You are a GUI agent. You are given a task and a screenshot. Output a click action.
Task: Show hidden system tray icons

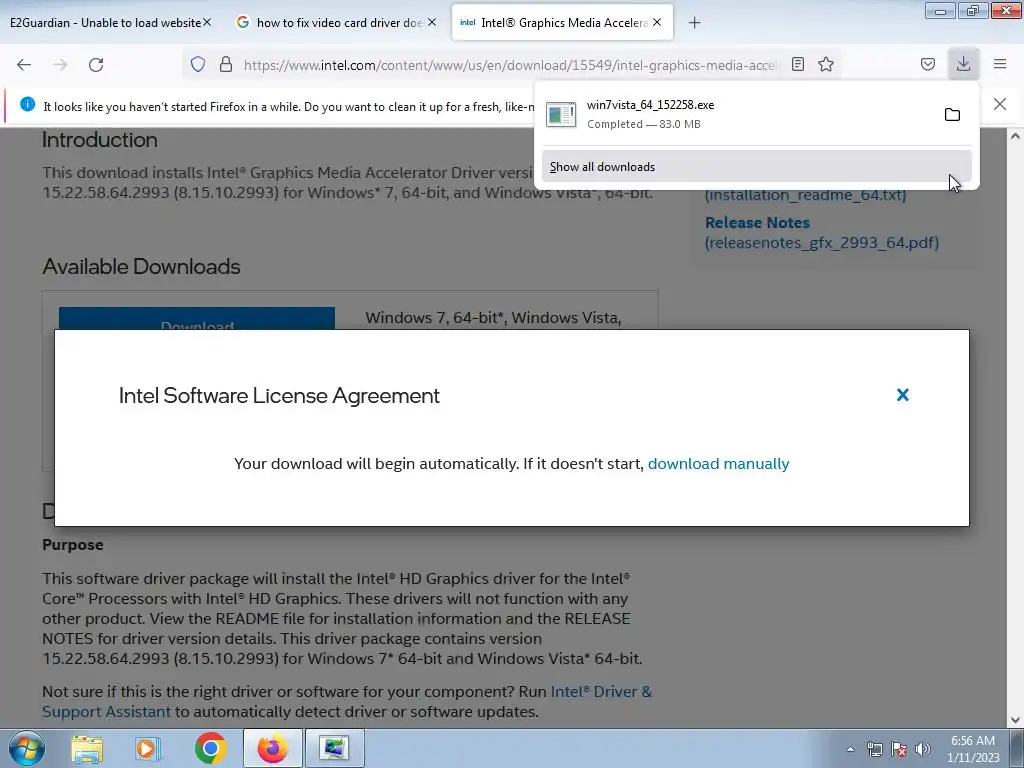[x=850, y=749]
